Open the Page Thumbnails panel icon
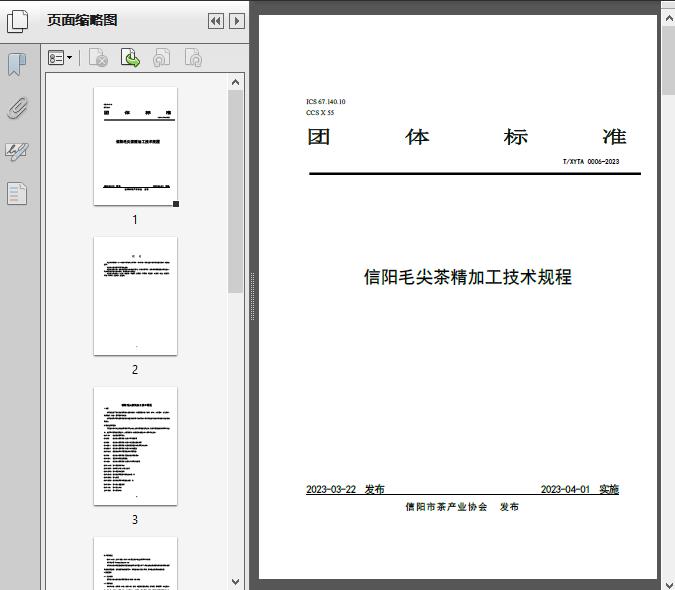675x590 pixels. 18,21
